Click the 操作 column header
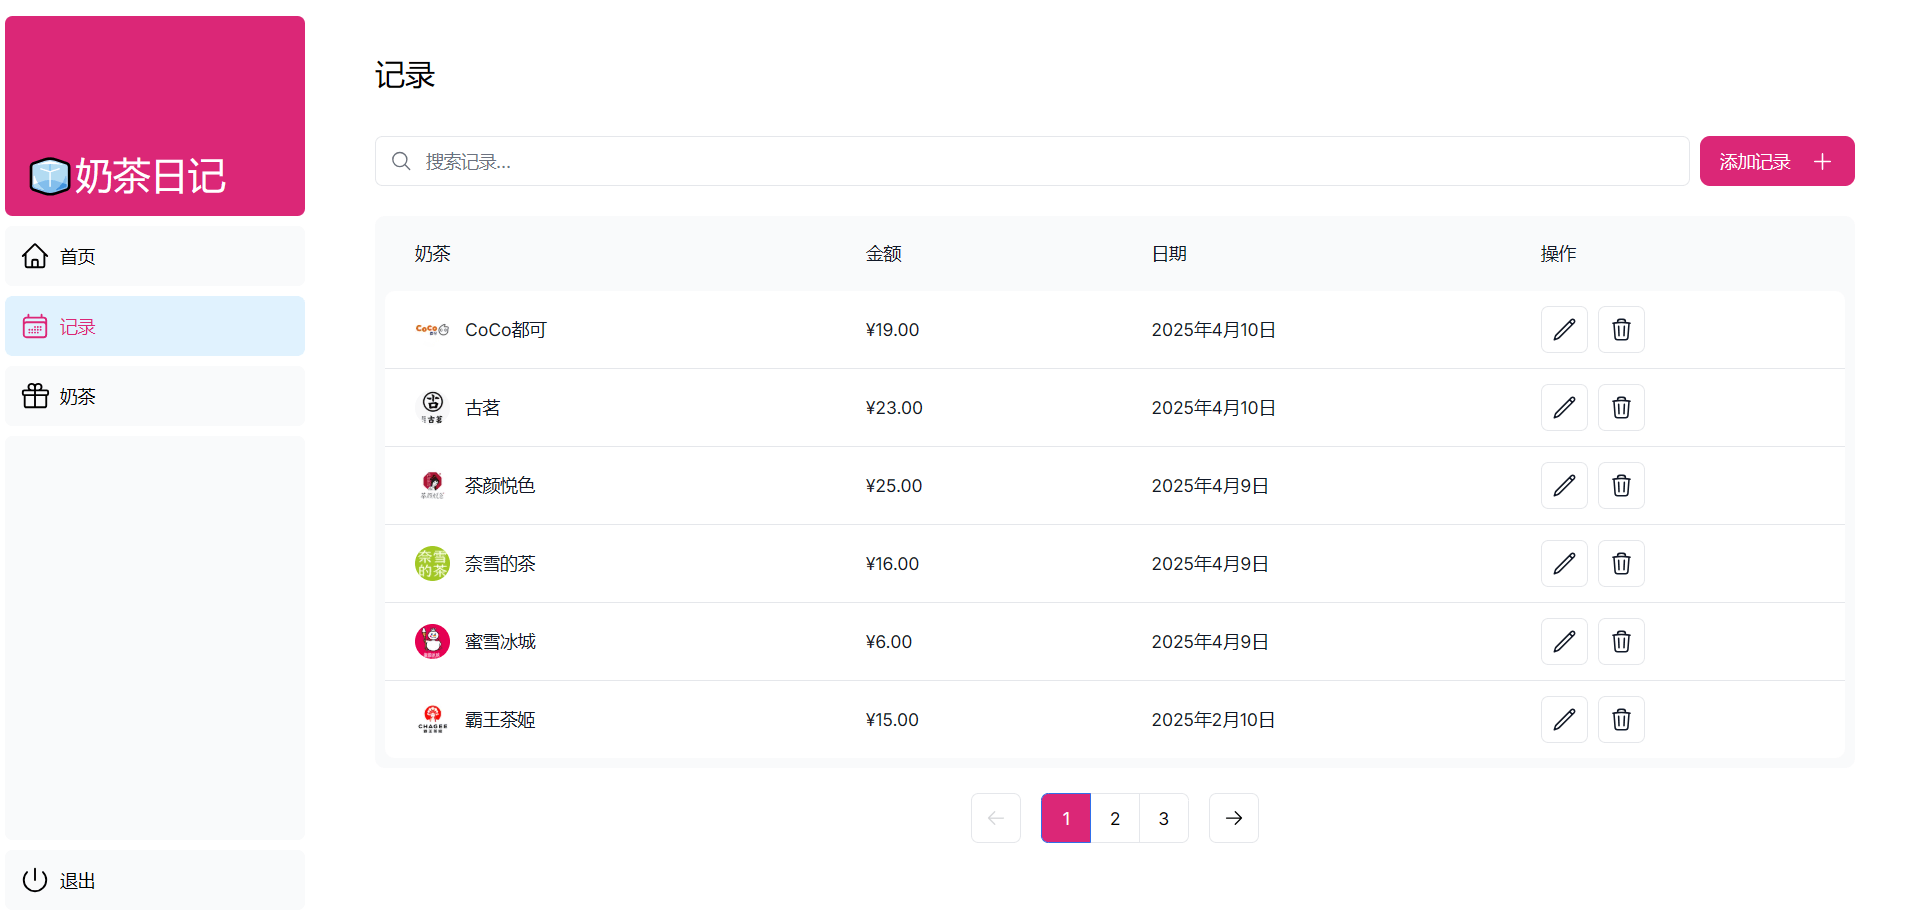This screenshot has height=923, width=1906. click(1558, 254)
